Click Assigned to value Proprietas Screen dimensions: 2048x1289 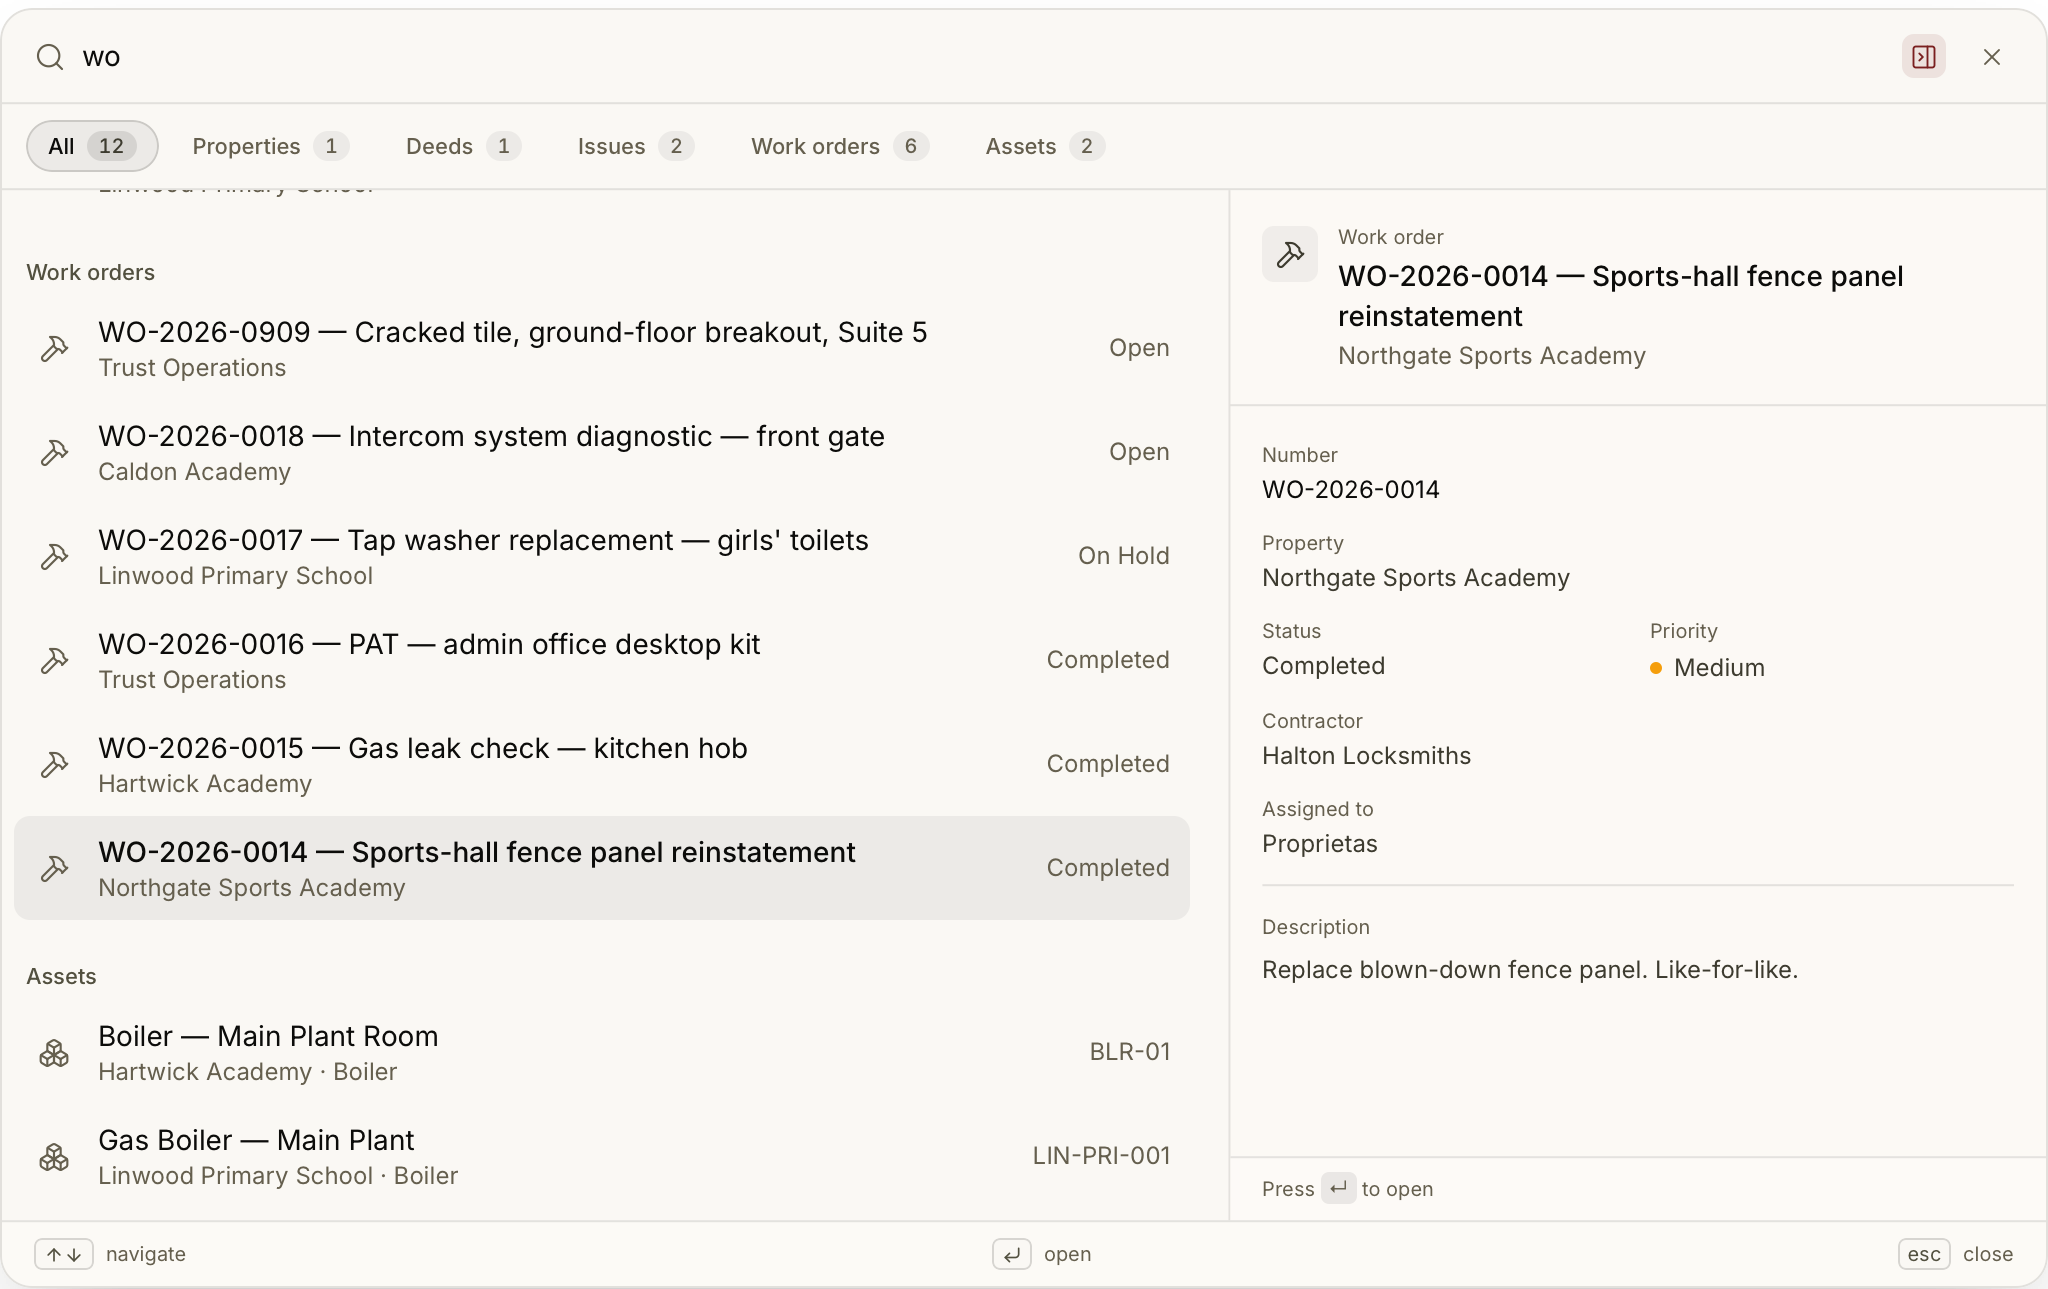pyautogui.click(x=1319, y=844)
